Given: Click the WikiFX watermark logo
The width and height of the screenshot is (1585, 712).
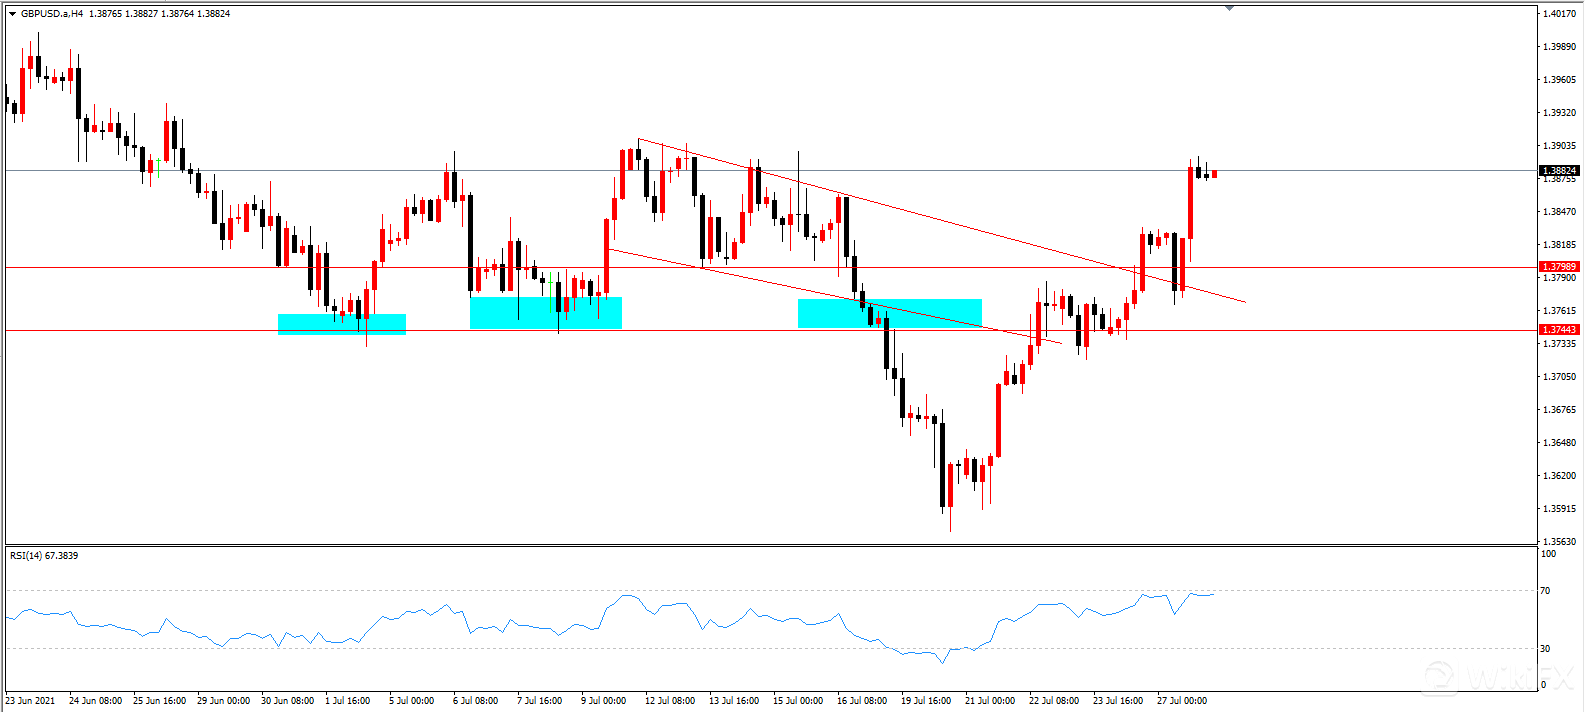Looking at the screenshot, I should [x=1497, y=677].
